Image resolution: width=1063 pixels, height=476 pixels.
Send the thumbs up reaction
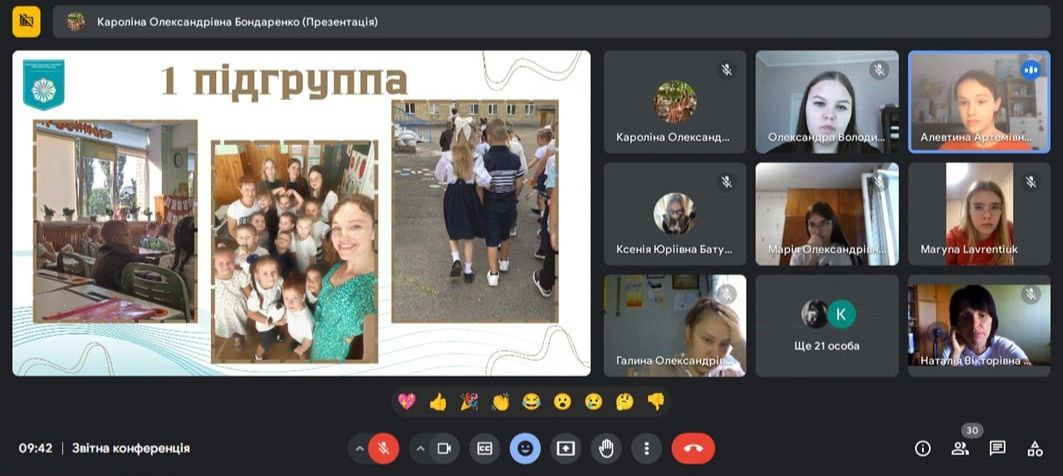(438, 402)
